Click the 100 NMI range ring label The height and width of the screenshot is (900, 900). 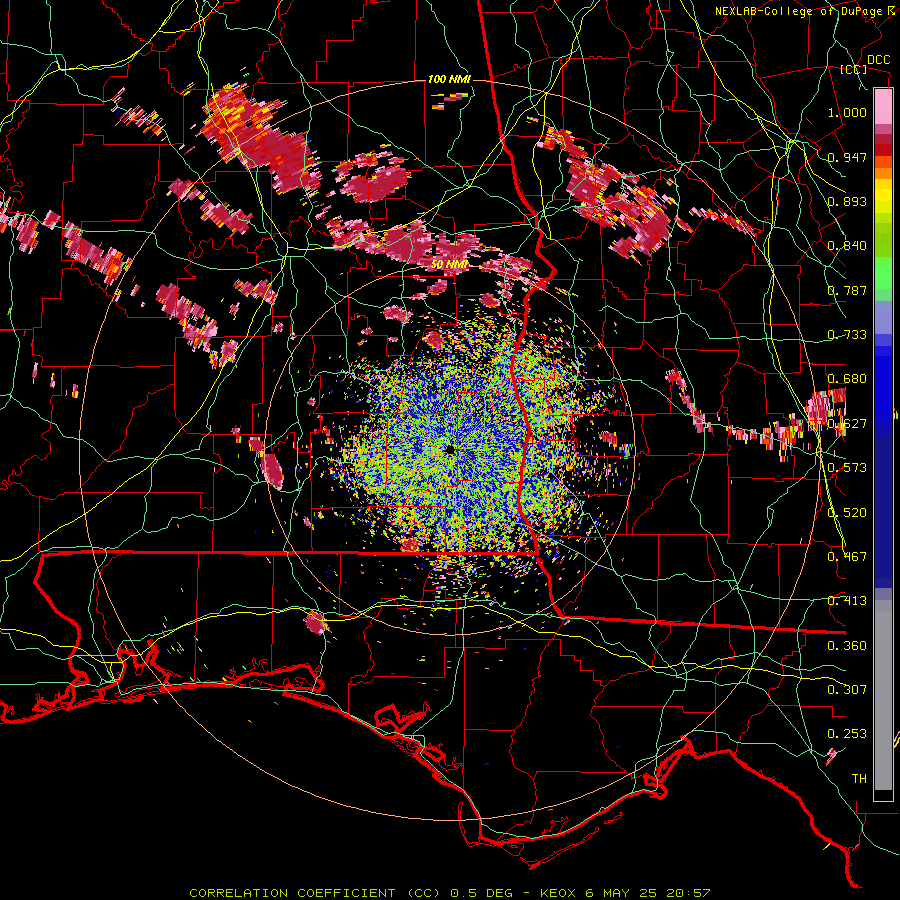449,79
